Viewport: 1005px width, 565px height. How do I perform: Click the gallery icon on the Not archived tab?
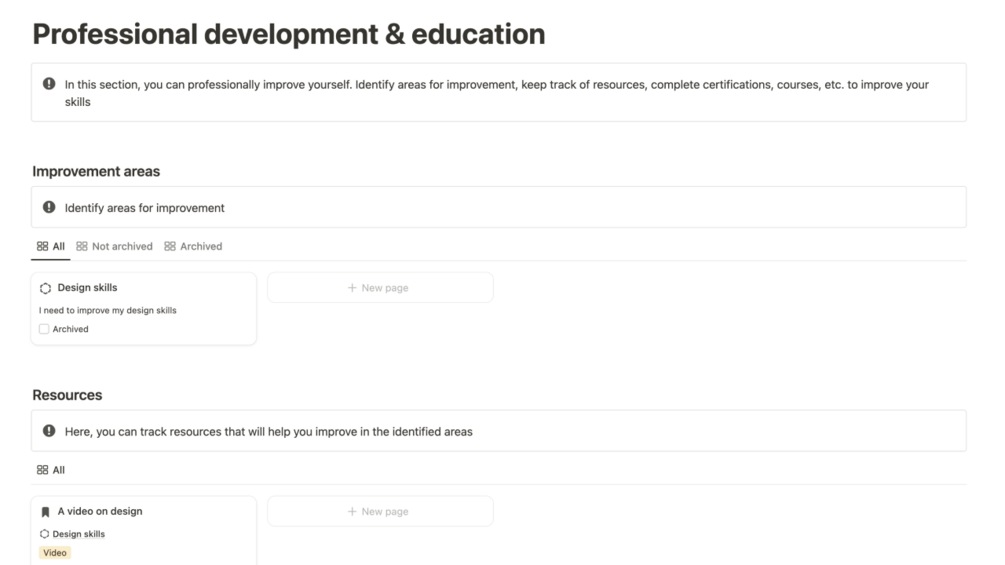pyautogui.click(x=82, y=246)
